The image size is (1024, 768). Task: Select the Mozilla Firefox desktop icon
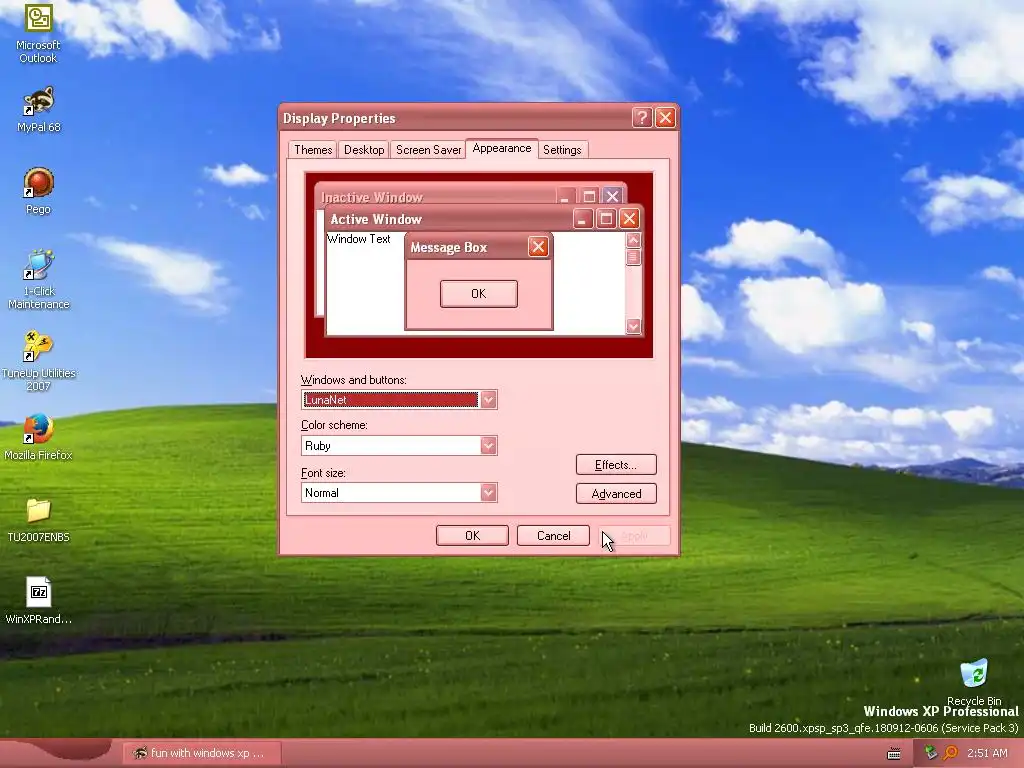coord(39,436)
